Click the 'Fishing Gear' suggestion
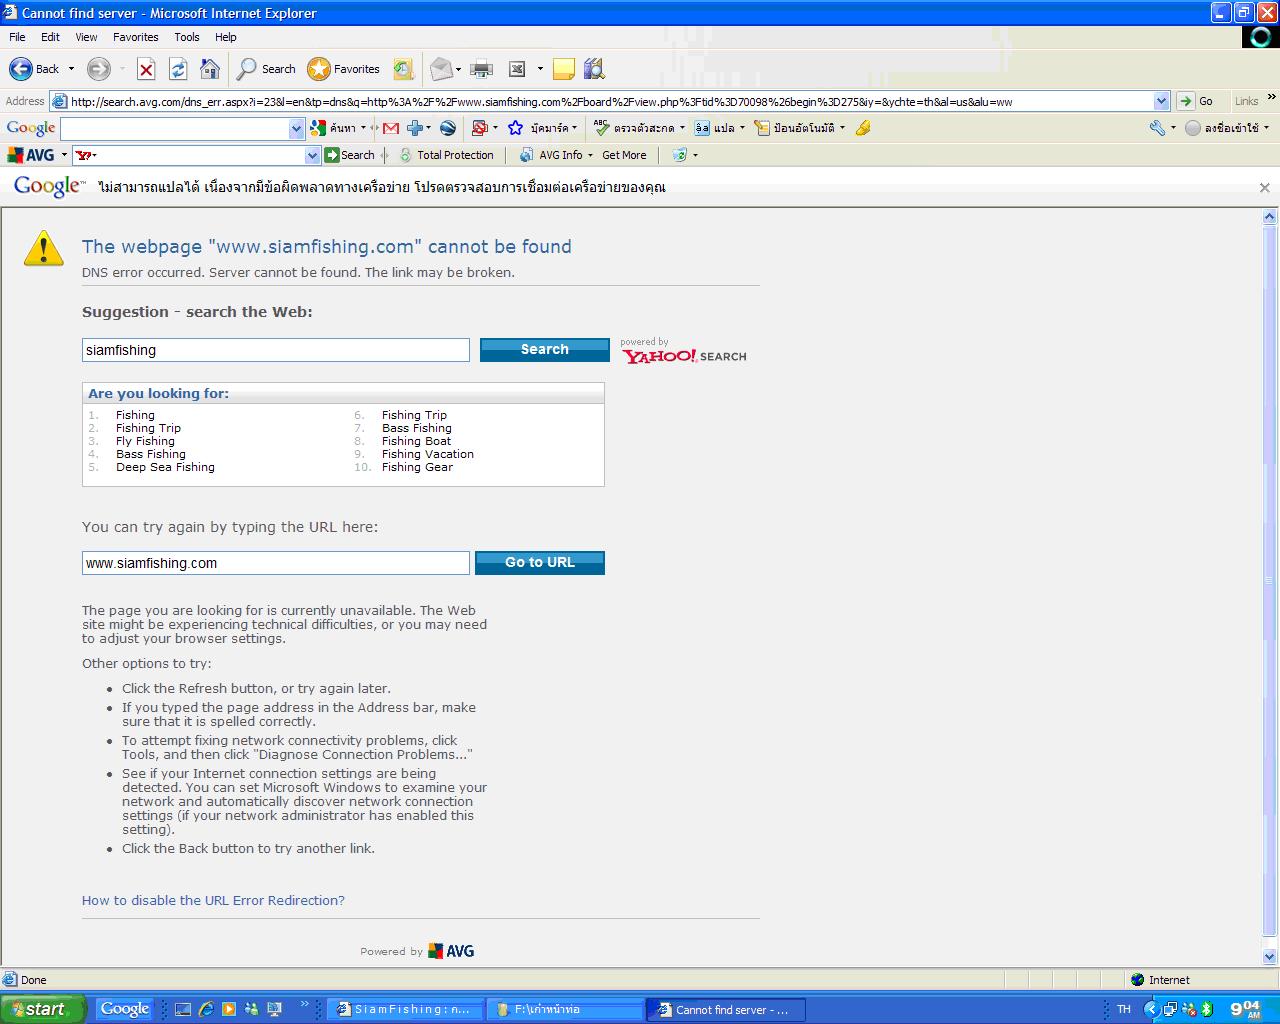The height and width of the screenshot is (1024, 1280). [x=417, y=467]
